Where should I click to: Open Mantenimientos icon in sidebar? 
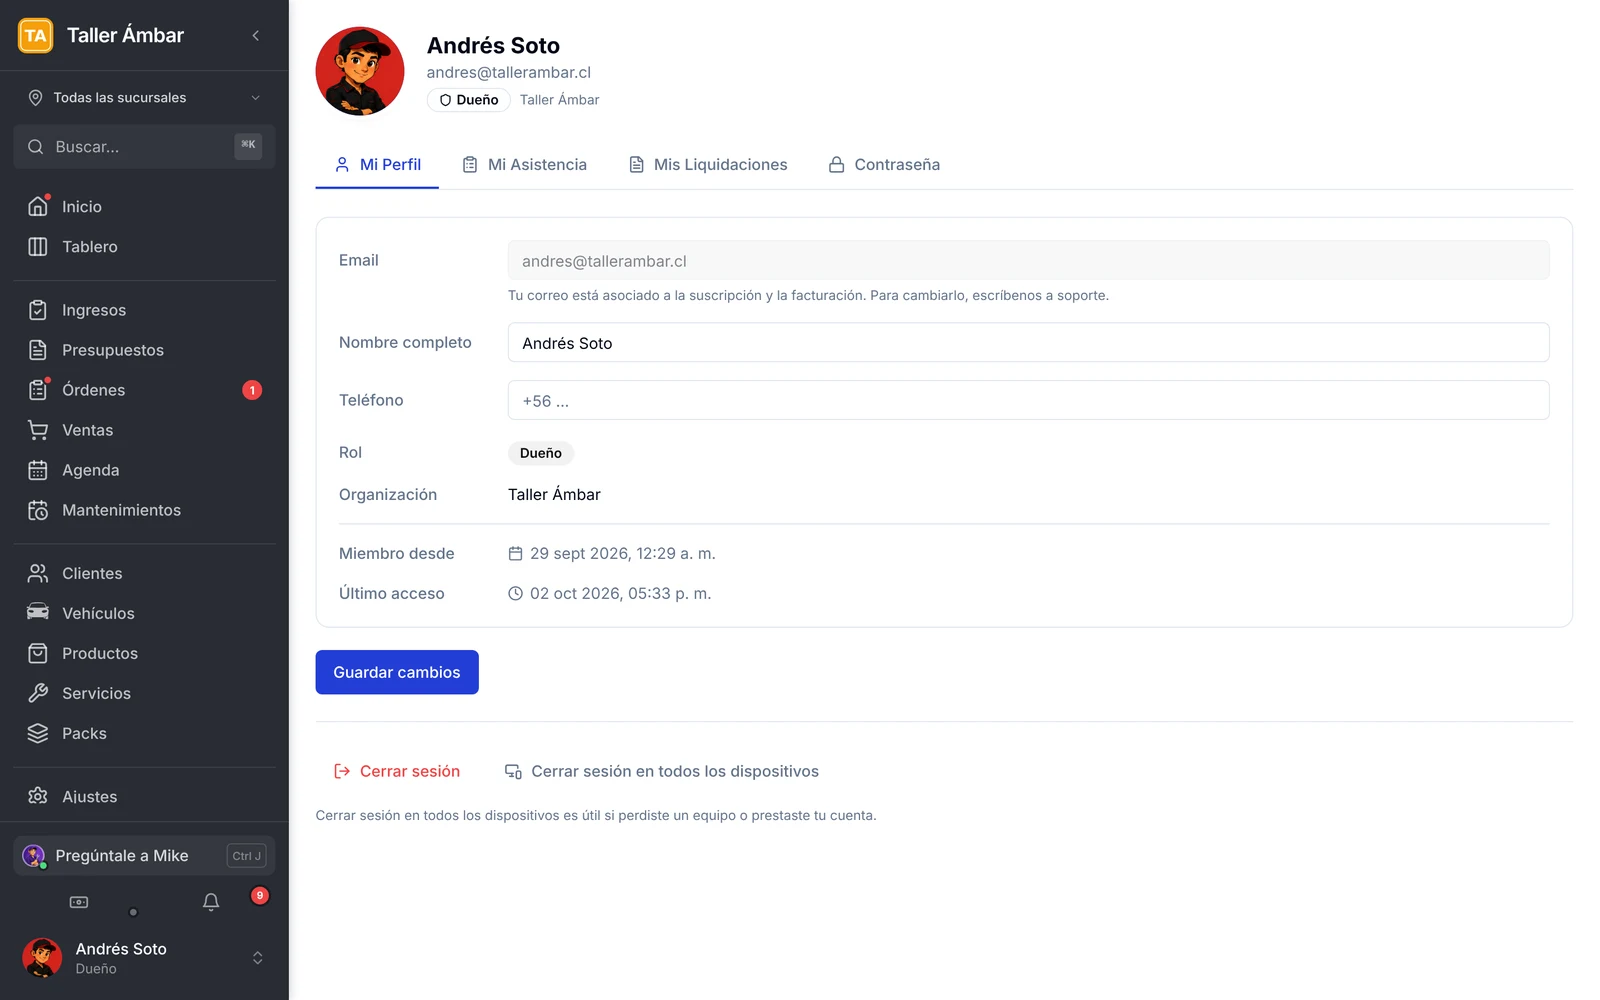click(38, 510)
